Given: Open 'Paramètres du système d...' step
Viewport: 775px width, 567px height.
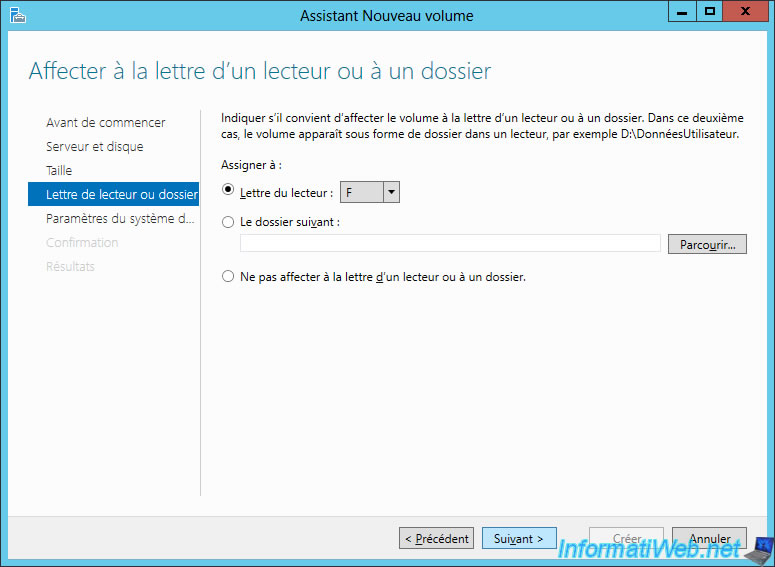Looking at the screenshot, I should click(120, 218).
